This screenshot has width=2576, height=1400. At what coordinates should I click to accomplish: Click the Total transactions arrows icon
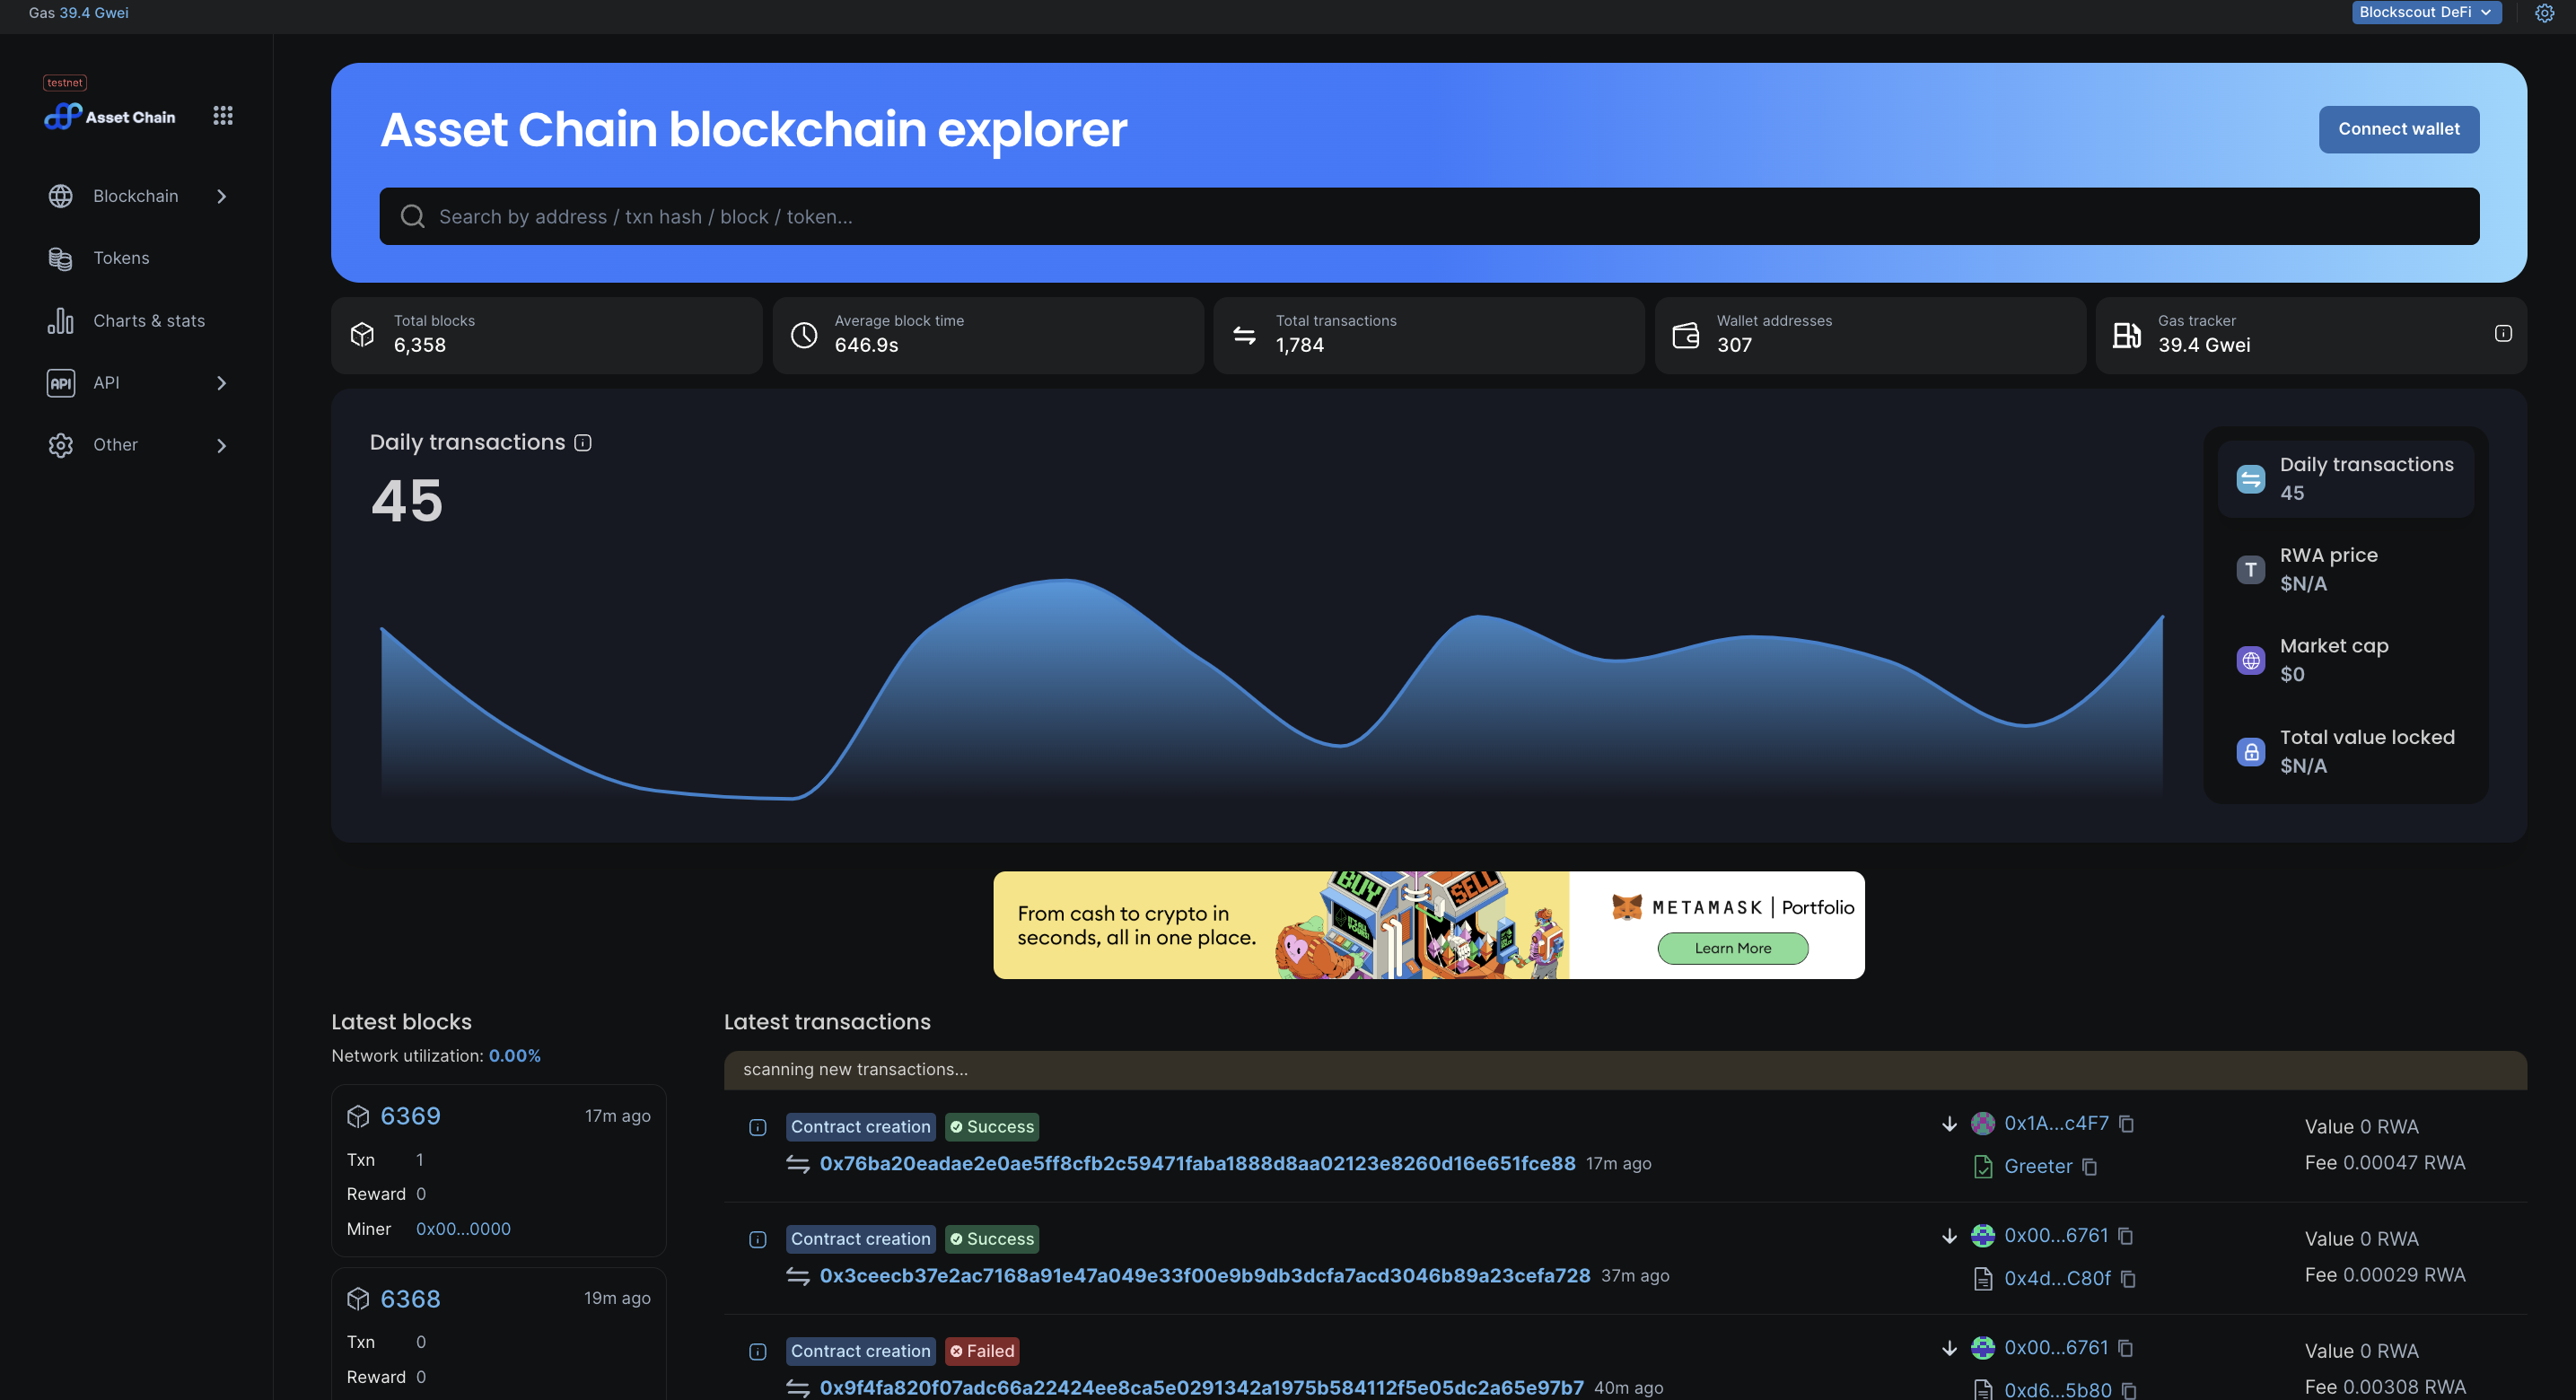(x=1244, y=334)
